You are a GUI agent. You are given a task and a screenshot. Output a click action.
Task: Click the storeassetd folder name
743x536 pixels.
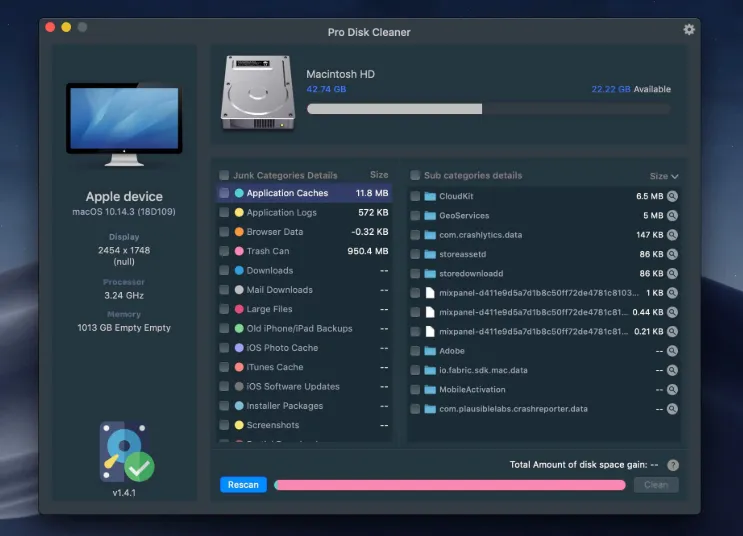462,254
